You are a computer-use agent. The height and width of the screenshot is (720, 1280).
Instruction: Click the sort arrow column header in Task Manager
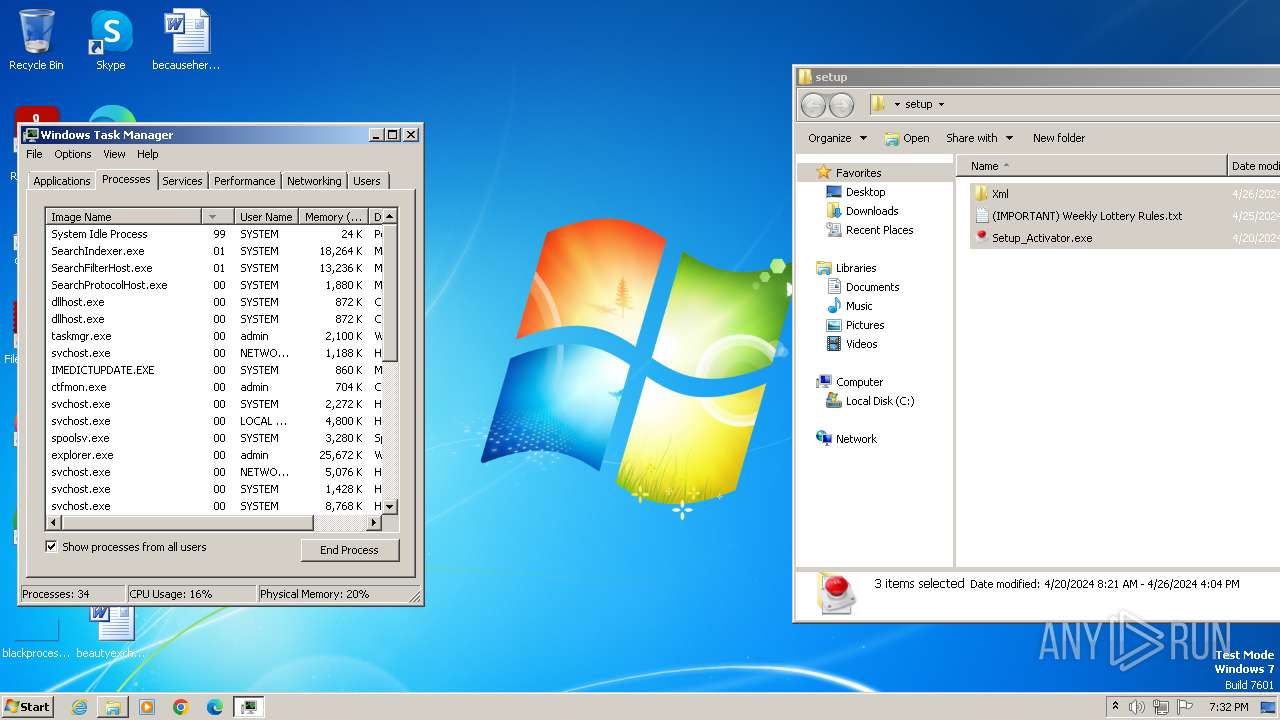(217, 217)
